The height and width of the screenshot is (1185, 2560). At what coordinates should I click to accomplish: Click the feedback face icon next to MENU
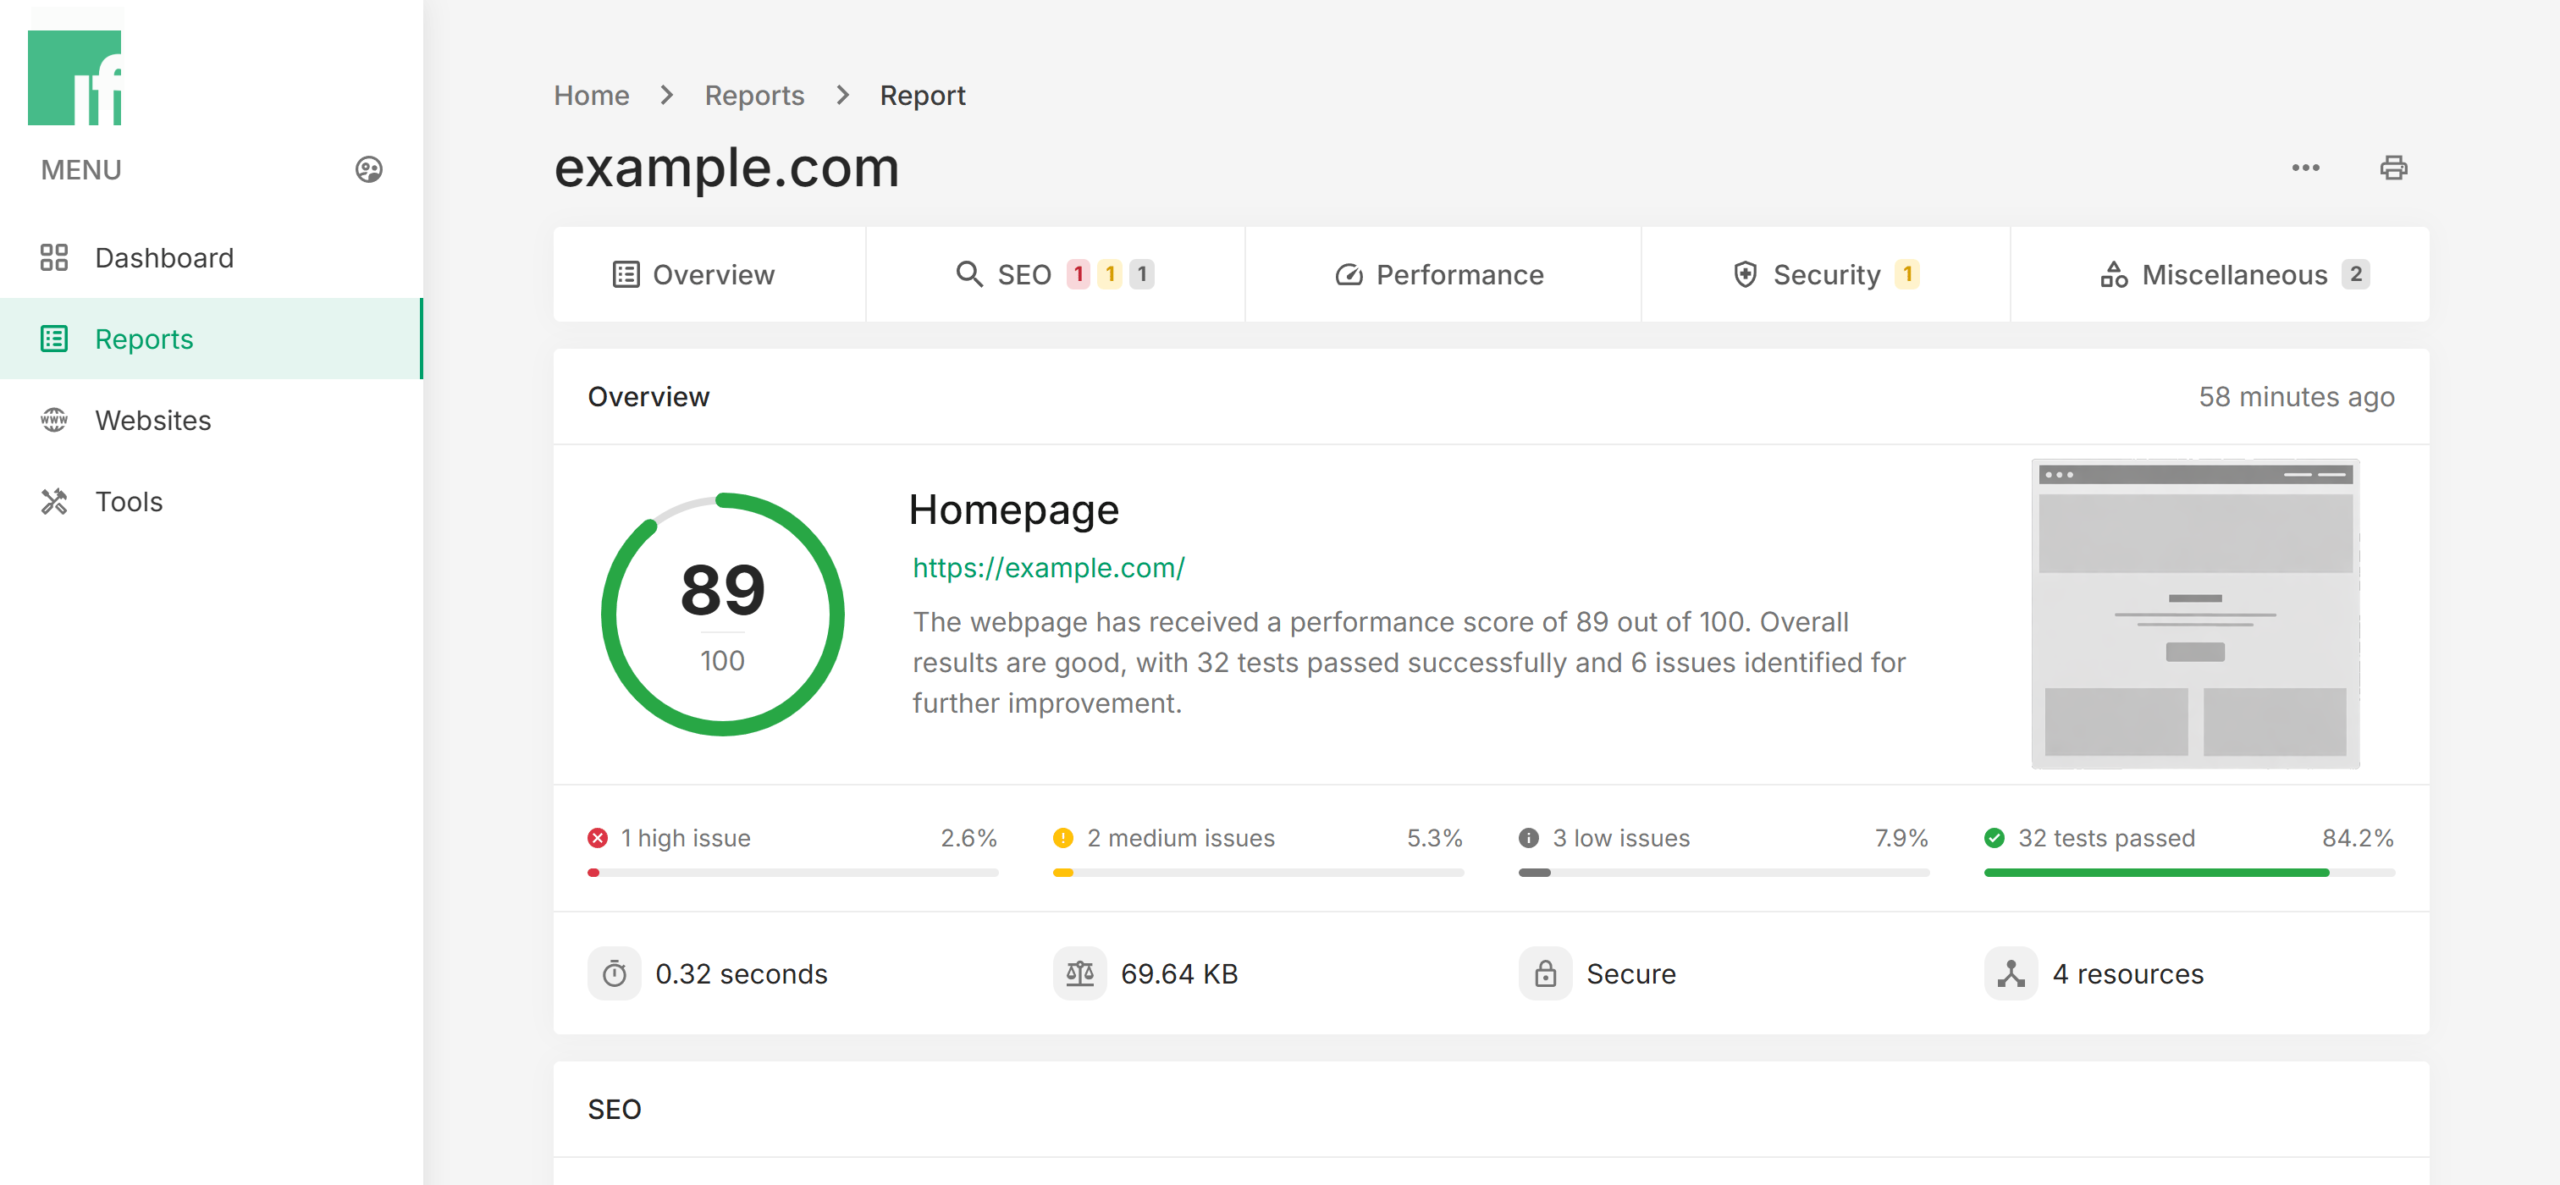coord(368,169)
